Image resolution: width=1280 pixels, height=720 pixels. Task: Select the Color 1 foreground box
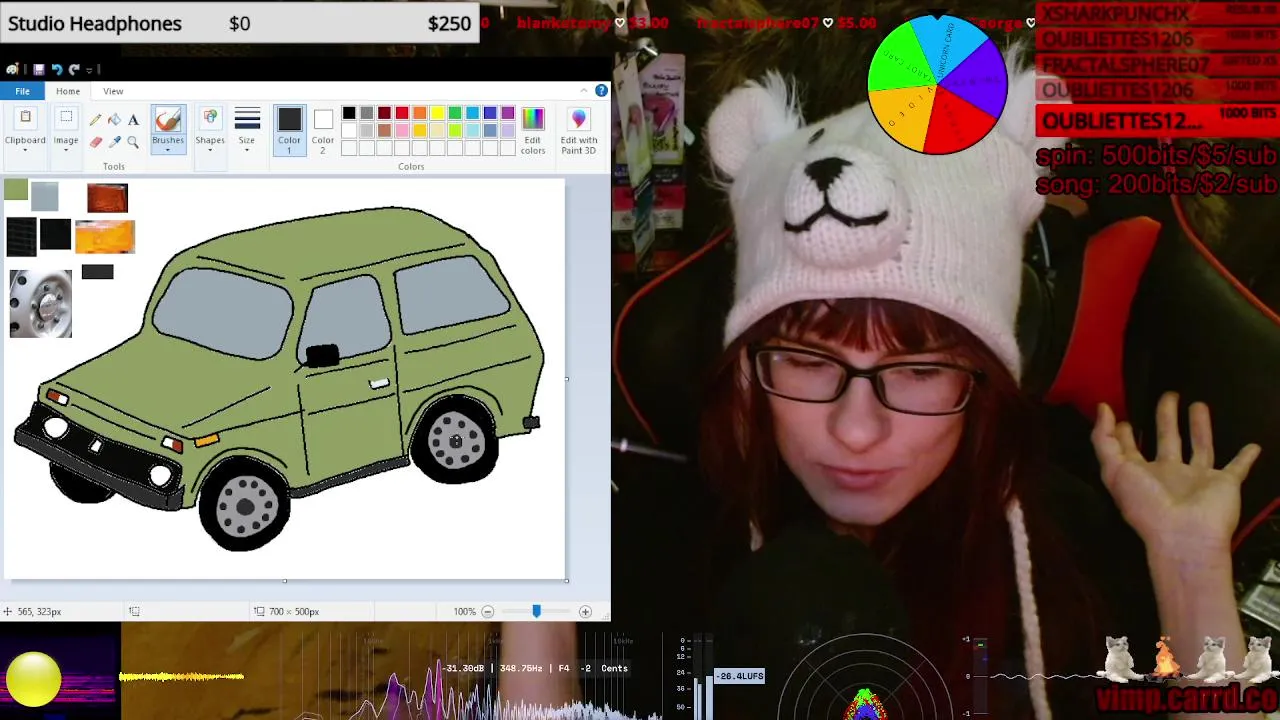pyautogui.click(x=289, y=130)
